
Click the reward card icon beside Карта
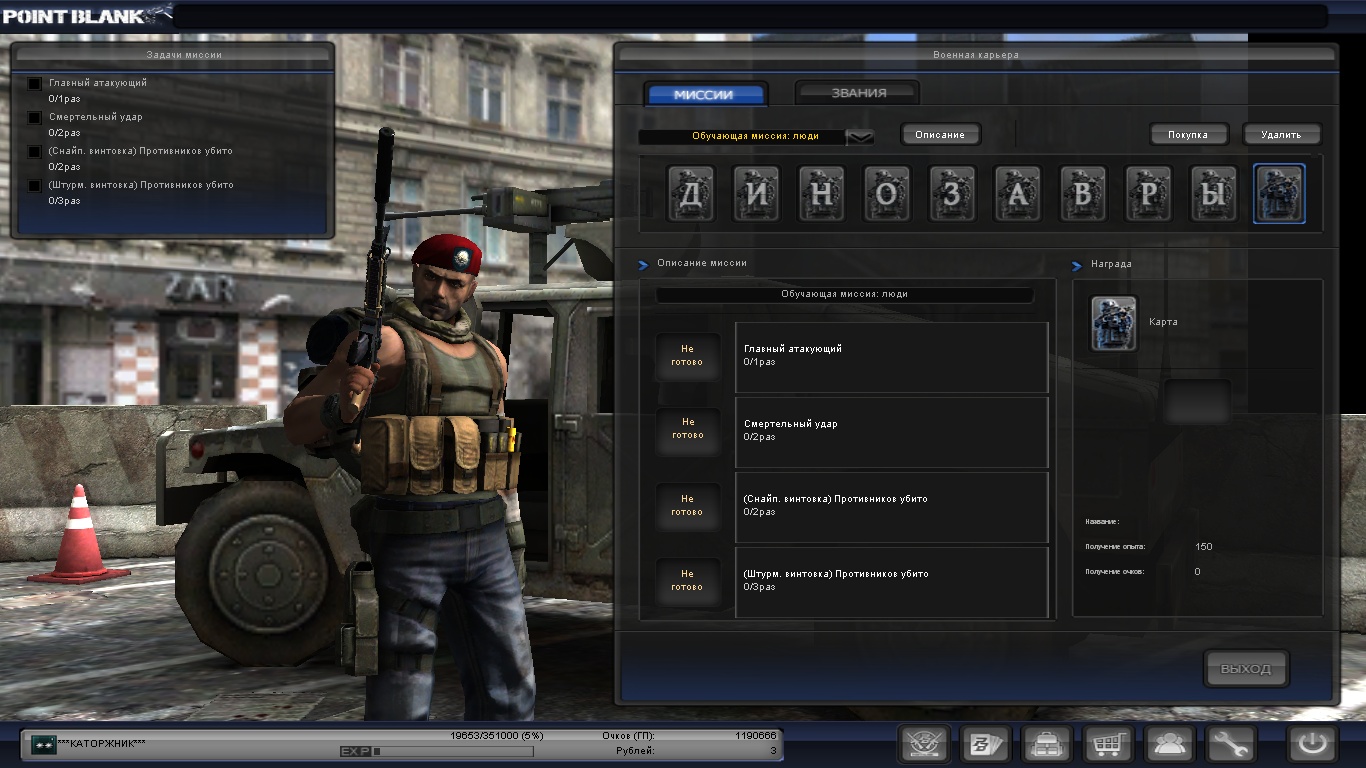pos(1114,323)
